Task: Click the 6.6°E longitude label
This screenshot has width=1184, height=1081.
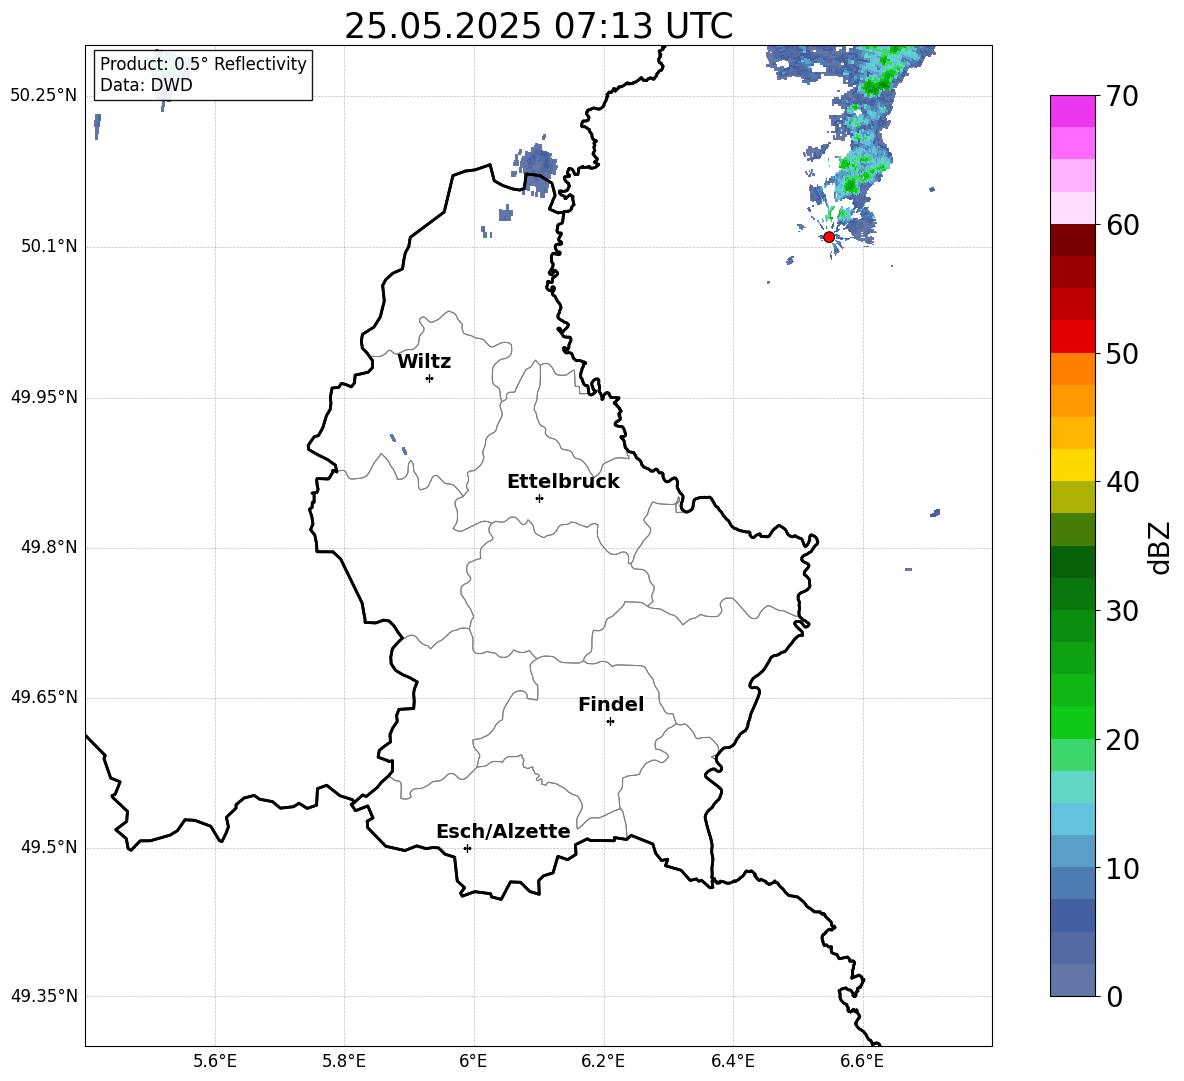Action: (x=862, y=1061)
